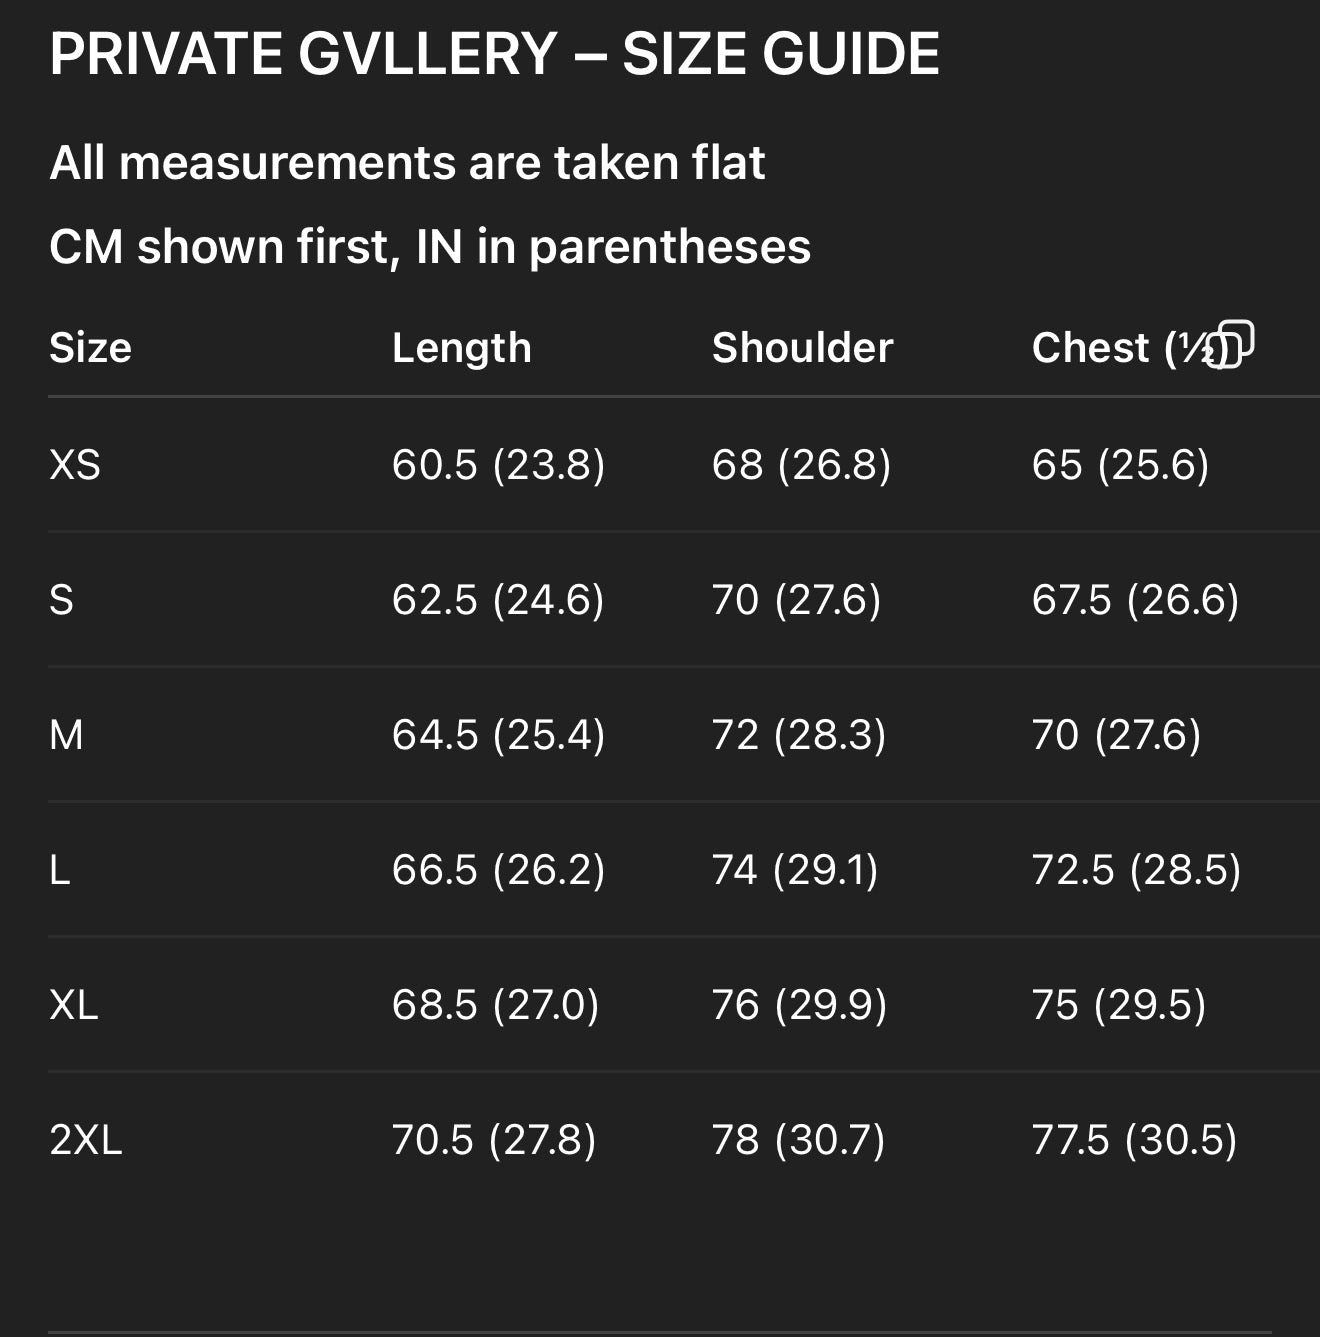Select the Shoulder column header
1320x1337 pixels.
pos(802,348)
